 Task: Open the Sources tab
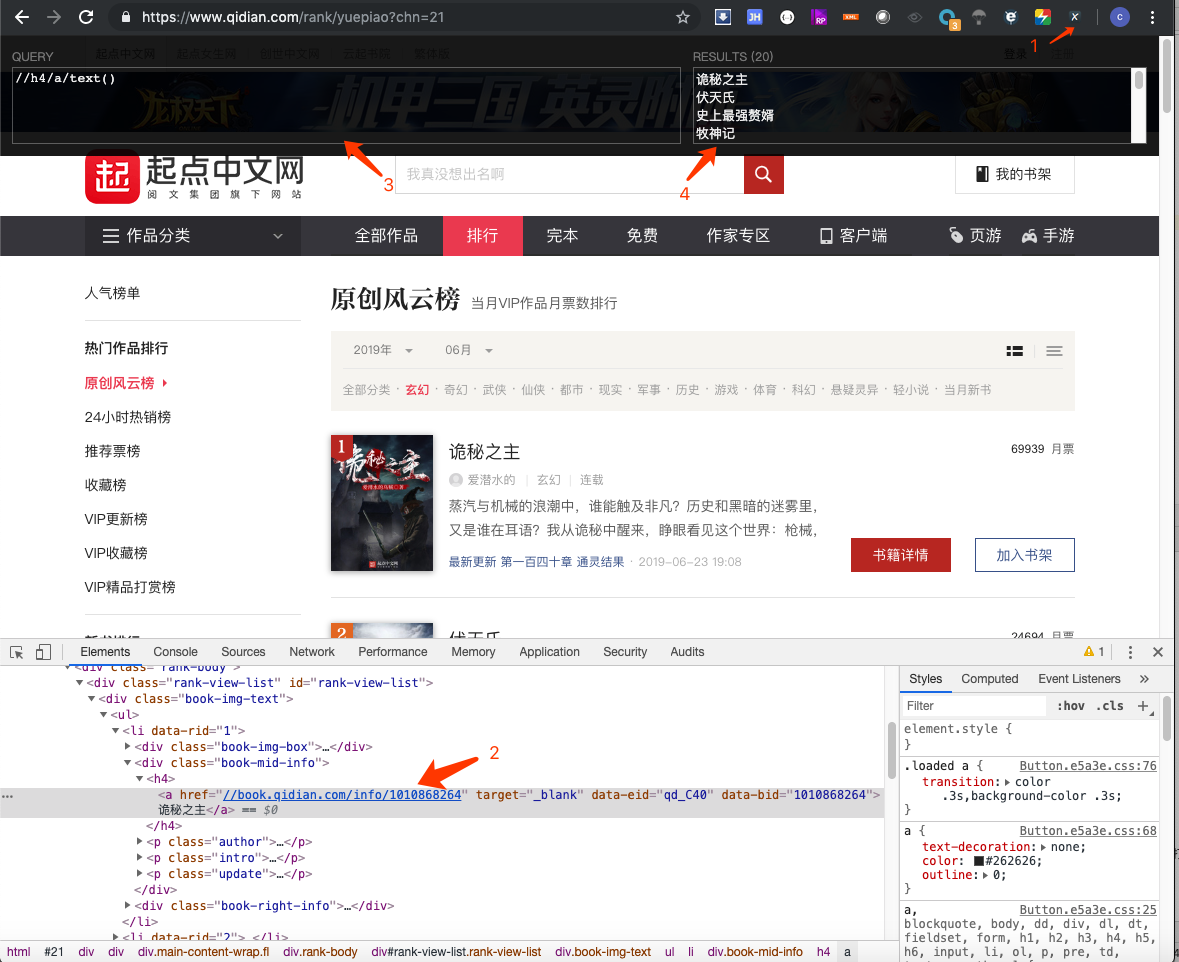click(x=243, y=652)
